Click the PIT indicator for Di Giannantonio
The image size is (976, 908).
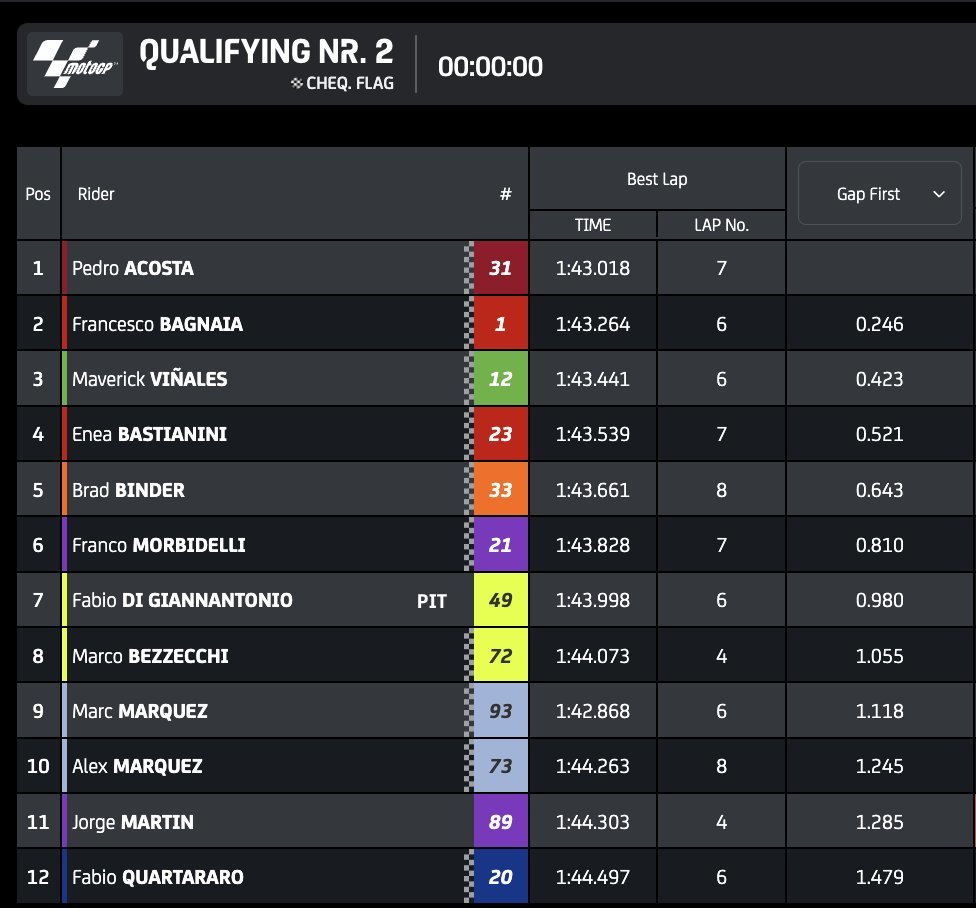431,601
